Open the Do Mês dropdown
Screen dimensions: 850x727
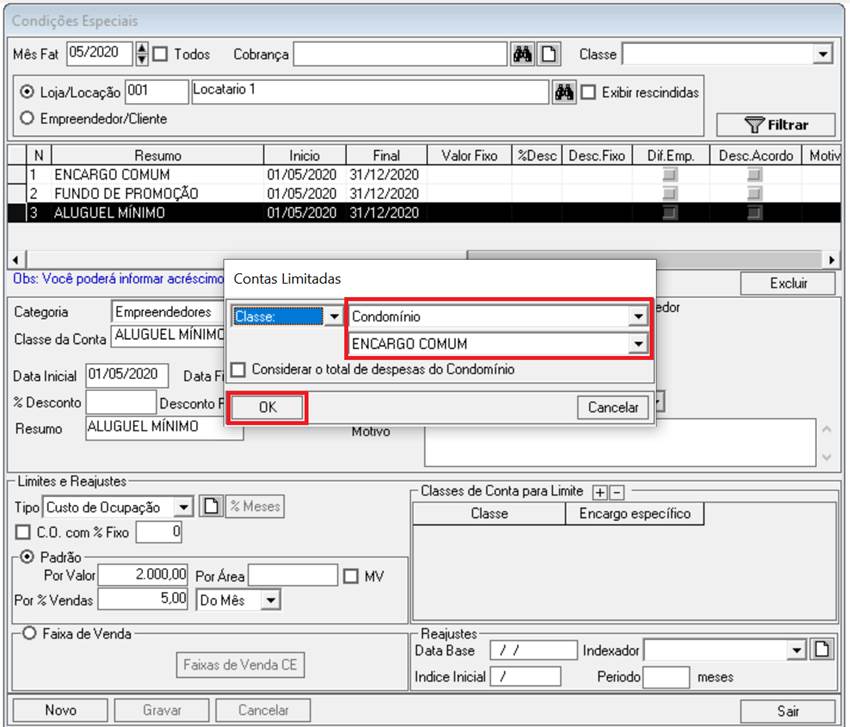pos(270,600)
